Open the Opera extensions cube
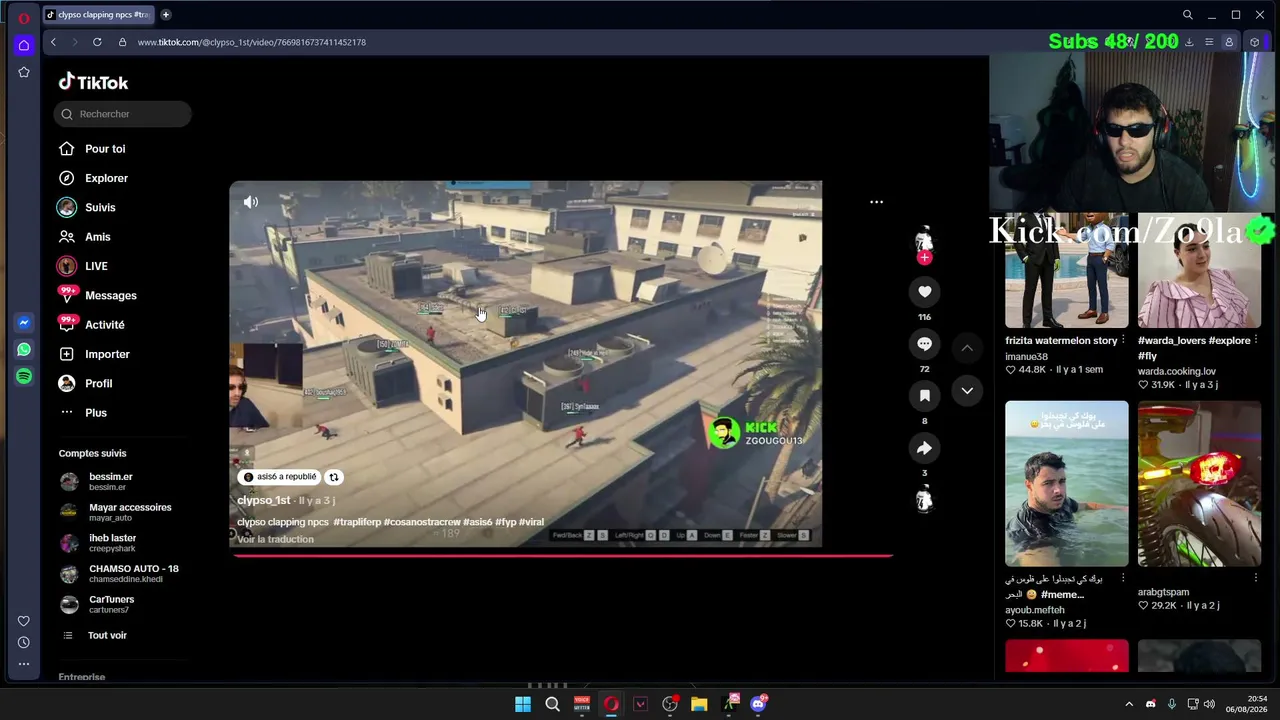The image size is (1280, 720). coord(1255,42)
